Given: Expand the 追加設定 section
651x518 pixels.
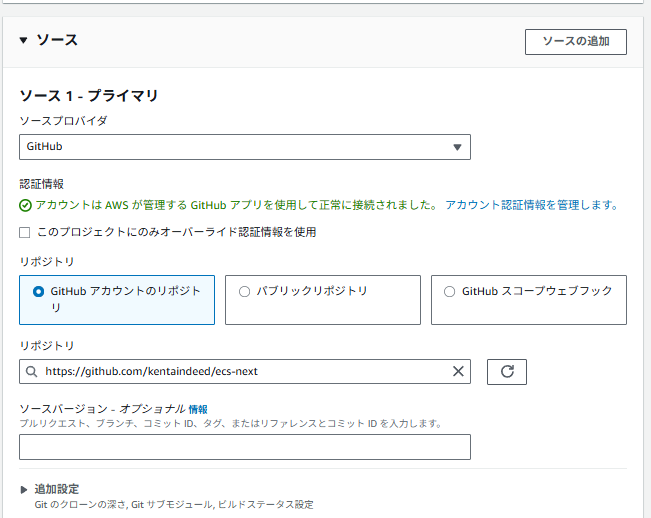Looking at the screenshot, I should coord(25,489).
